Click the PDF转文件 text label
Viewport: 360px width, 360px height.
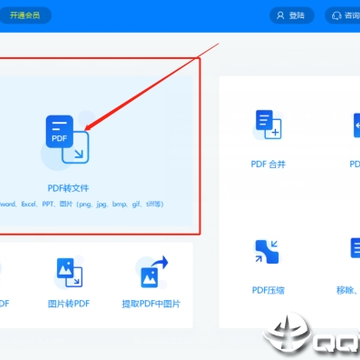(x=68, y=188)
